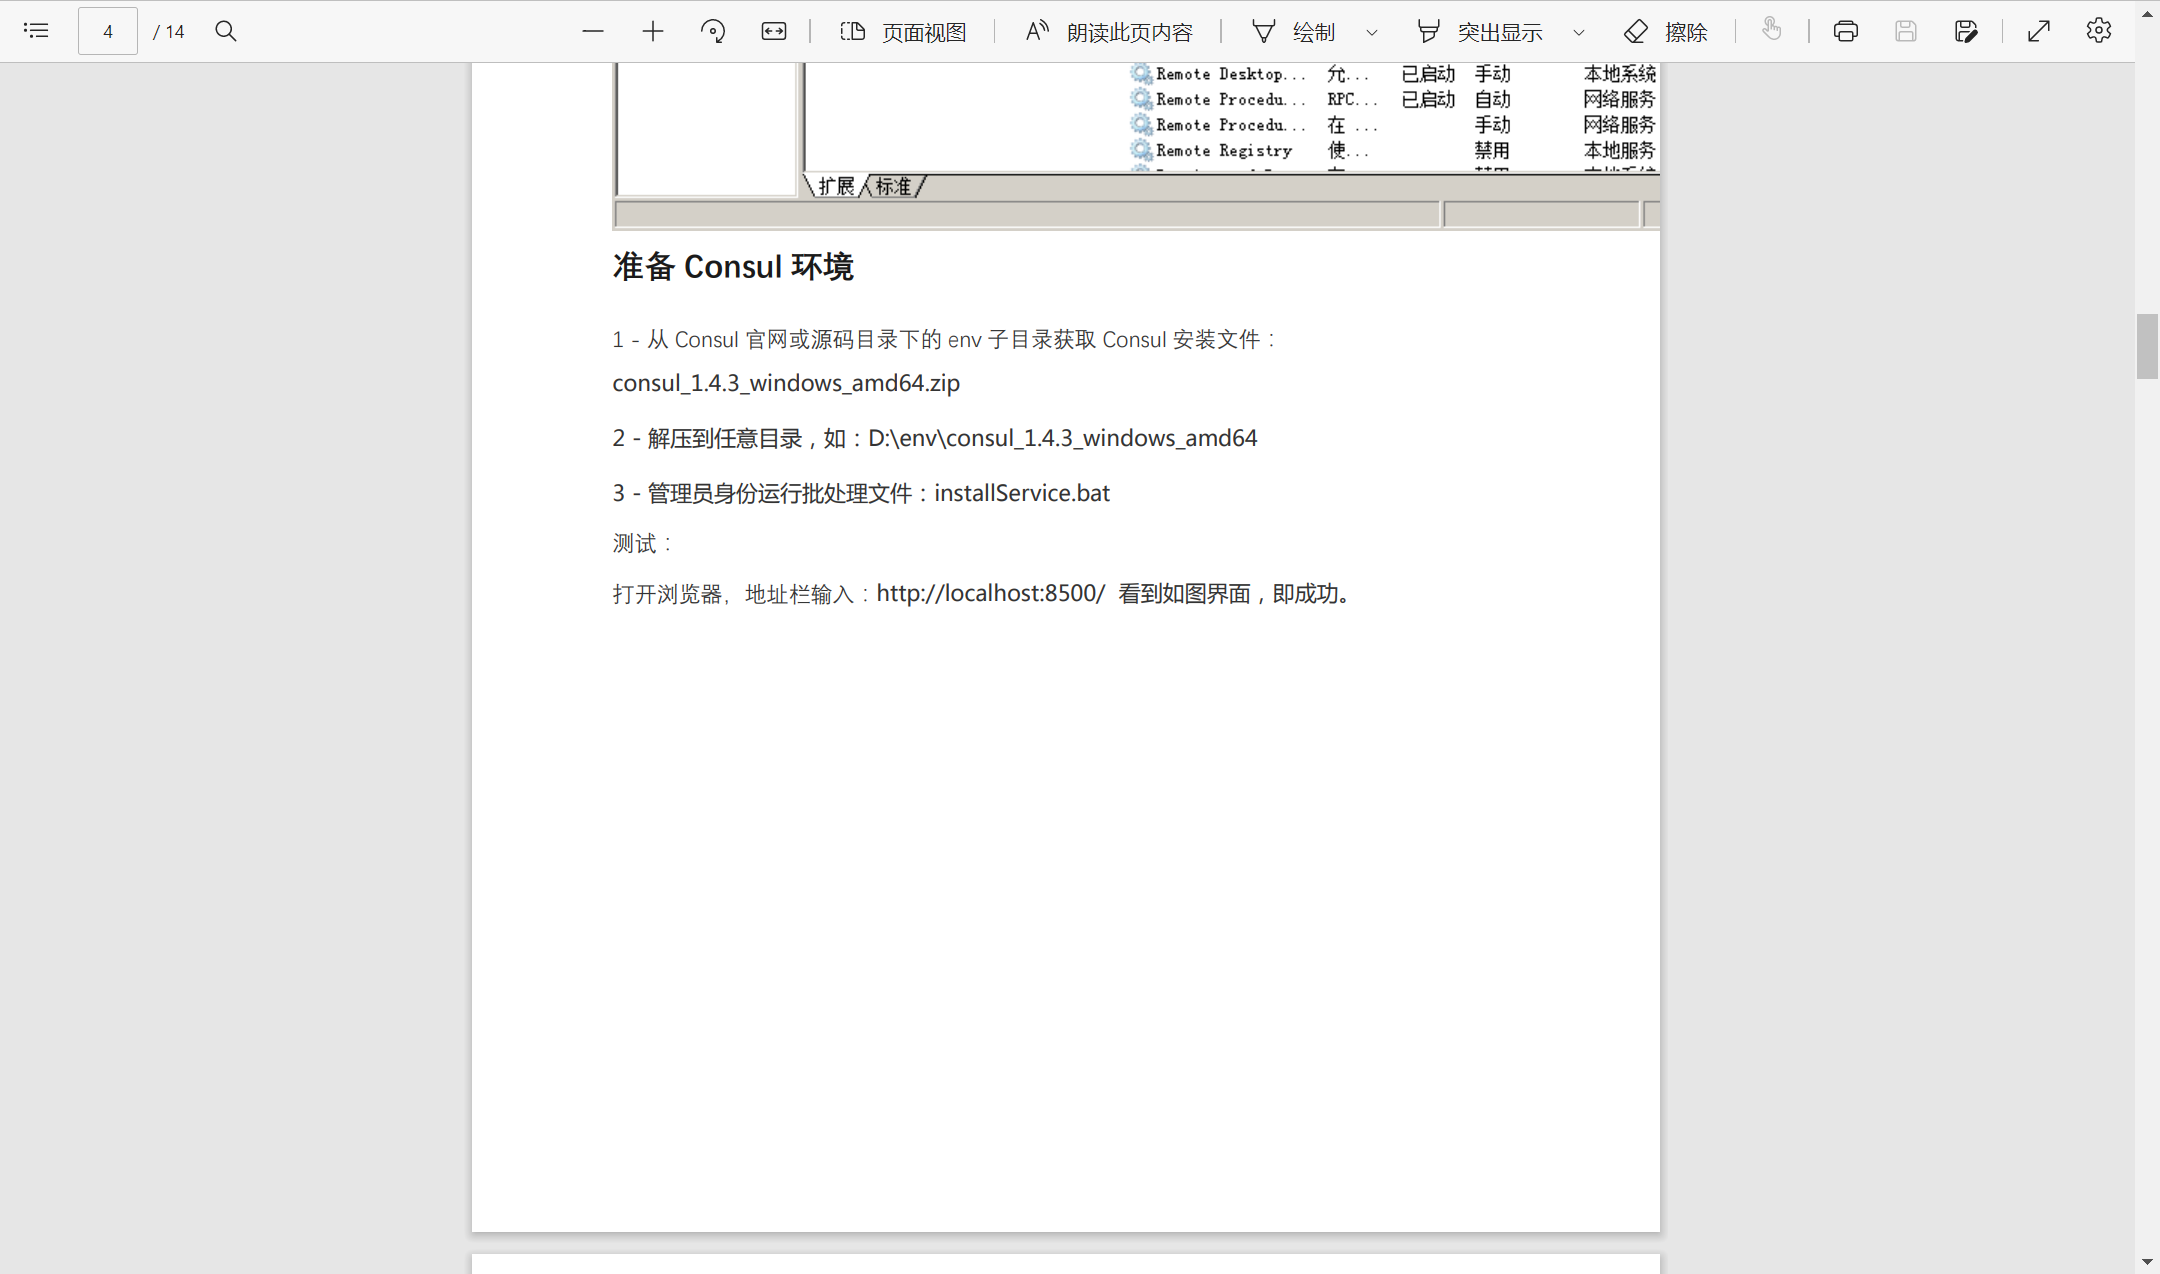Fit the page to width
The width and height of the screenshot is (2160, 1274).
(774, 31)
